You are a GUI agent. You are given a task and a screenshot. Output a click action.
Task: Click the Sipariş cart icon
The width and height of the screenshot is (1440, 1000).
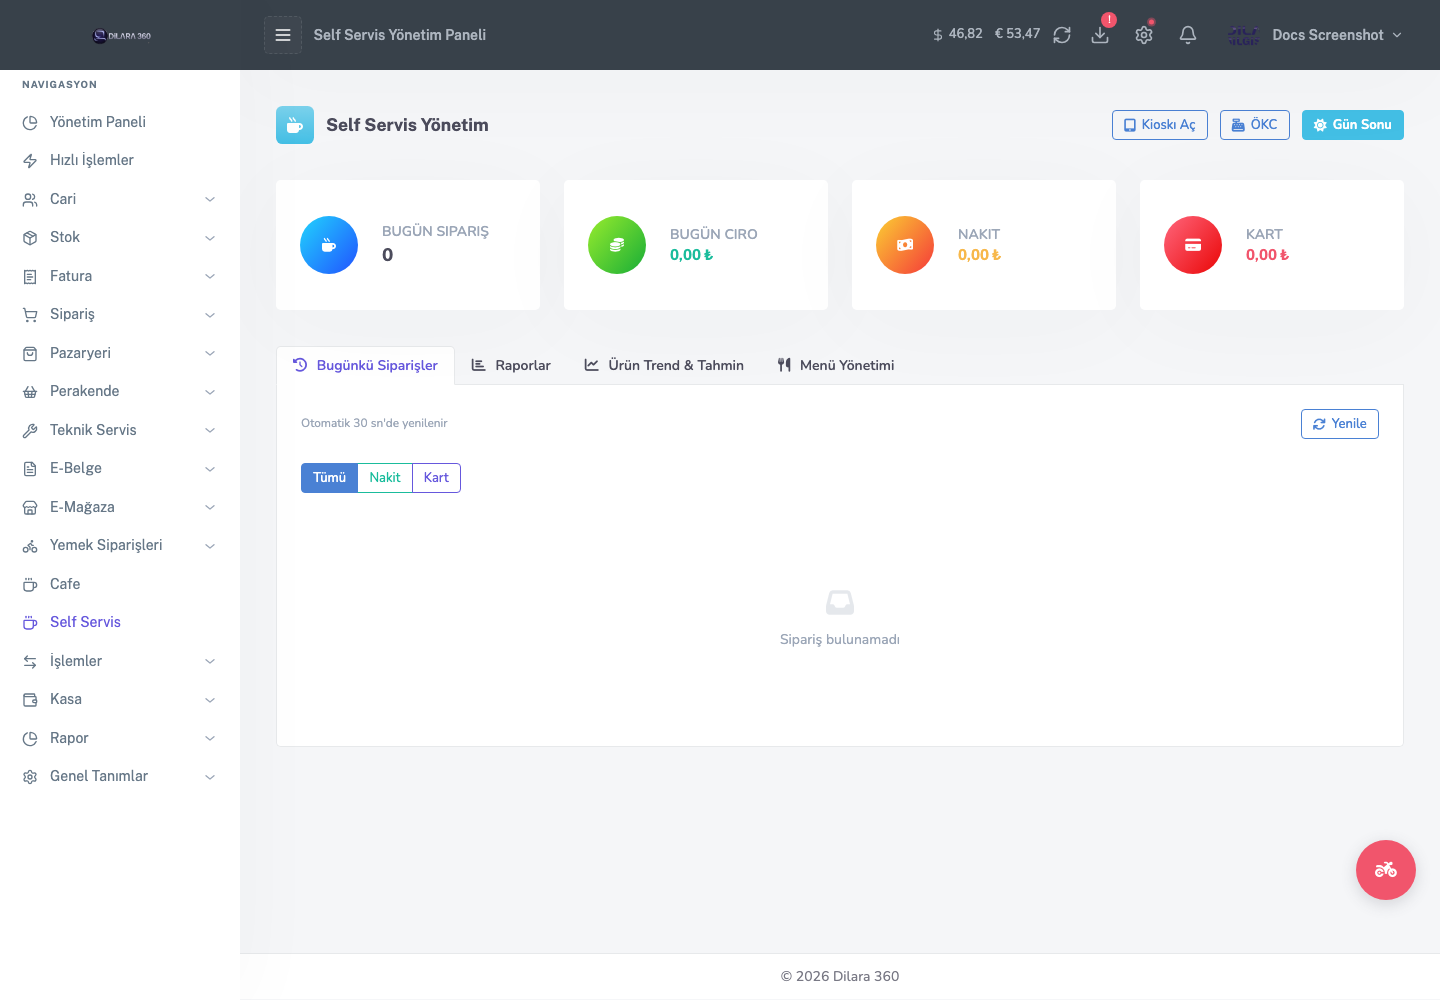coord(30,315)
